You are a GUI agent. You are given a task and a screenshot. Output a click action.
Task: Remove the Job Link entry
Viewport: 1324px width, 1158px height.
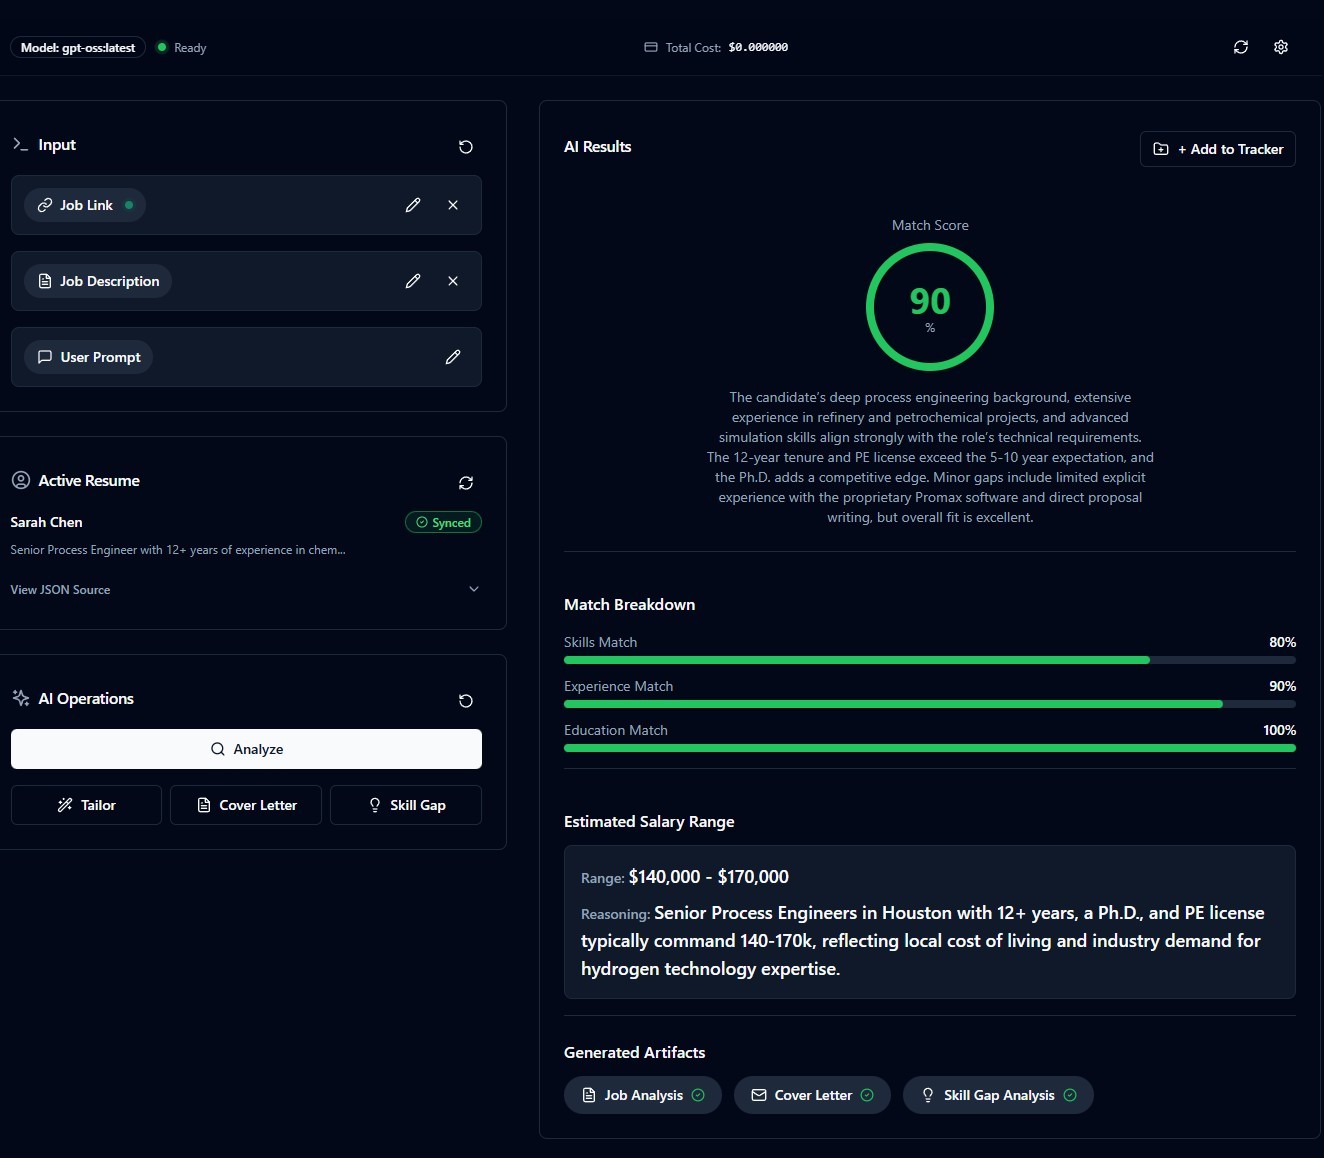pyautogui.click(x=453, y=205)
